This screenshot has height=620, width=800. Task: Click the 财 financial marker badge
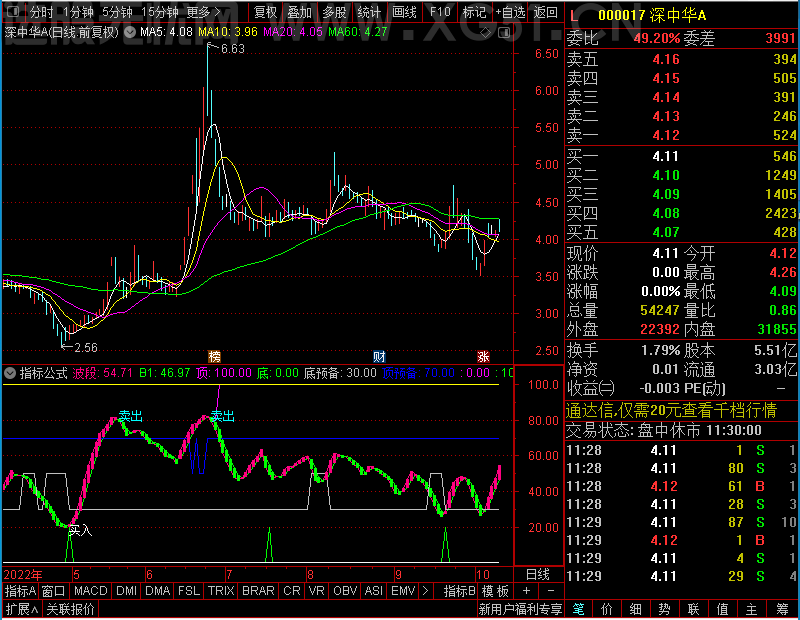point(379,356)
